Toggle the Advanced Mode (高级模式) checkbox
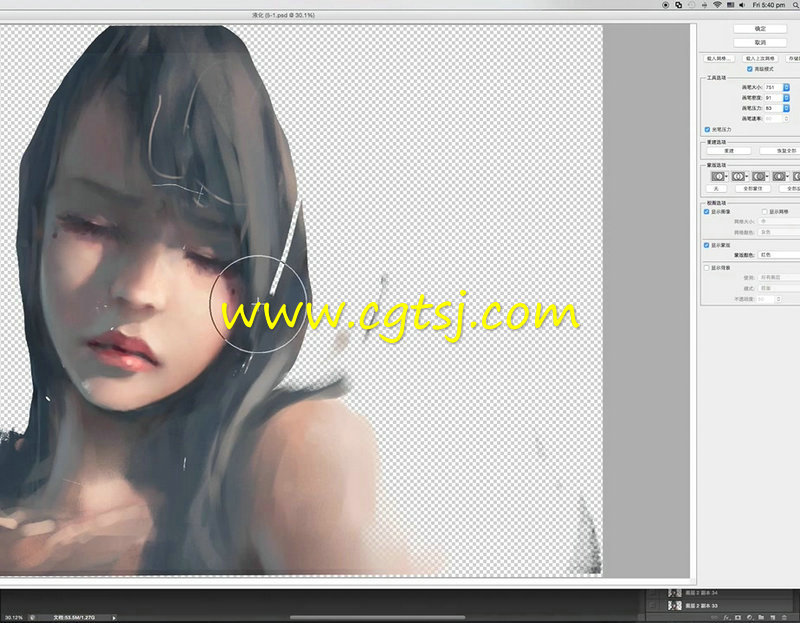 pyautogui.click(x=749, y=69)
